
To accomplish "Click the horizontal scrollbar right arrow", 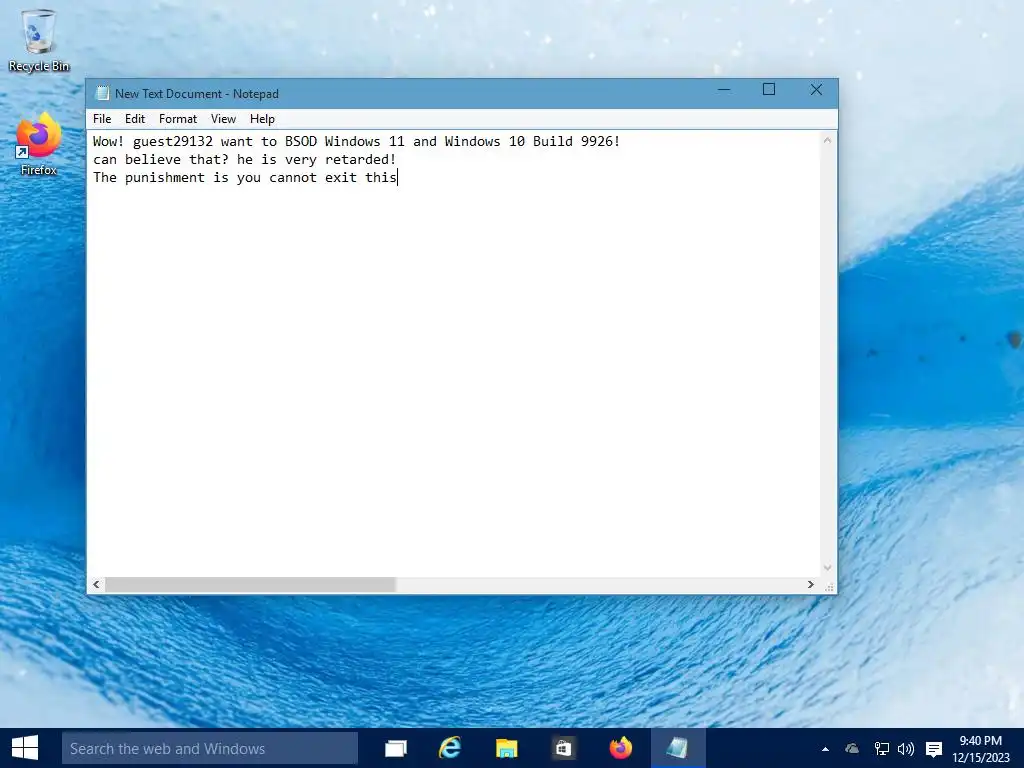I will coord(810,584).
